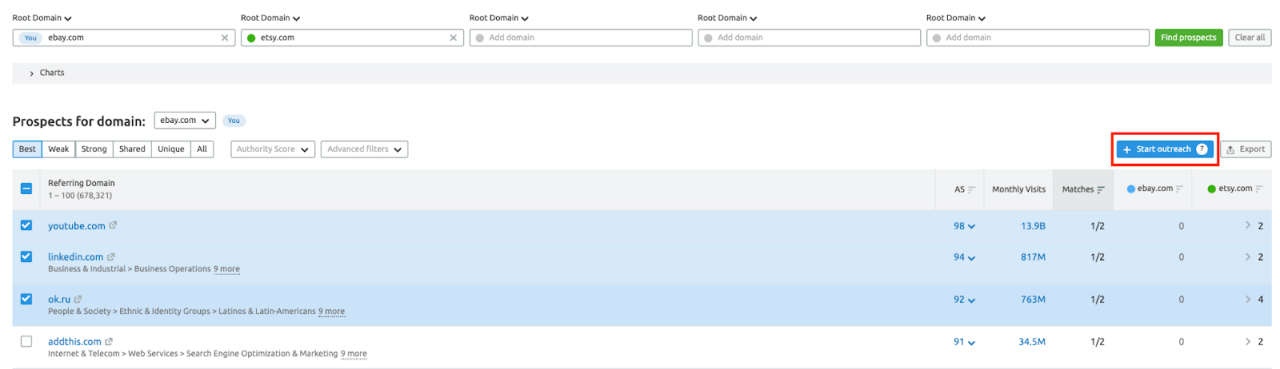Uncheck the ok.ru row checkbox
Screen dimensions: 1280x369
tap(26, 299)
